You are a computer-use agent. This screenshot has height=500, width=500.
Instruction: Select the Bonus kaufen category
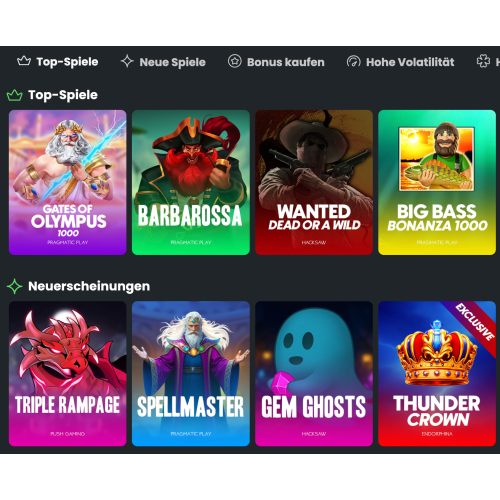[276, 62]
